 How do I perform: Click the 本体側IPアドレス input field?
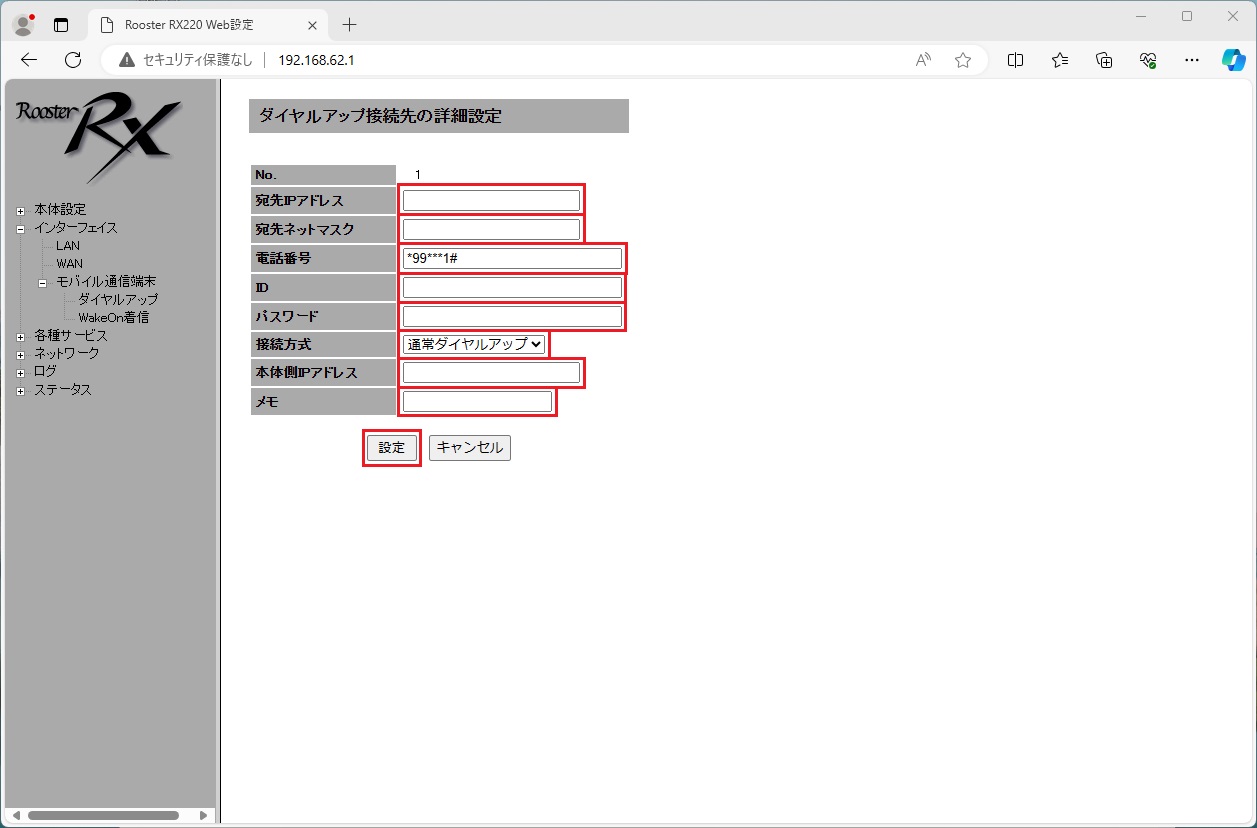point(491,373)
